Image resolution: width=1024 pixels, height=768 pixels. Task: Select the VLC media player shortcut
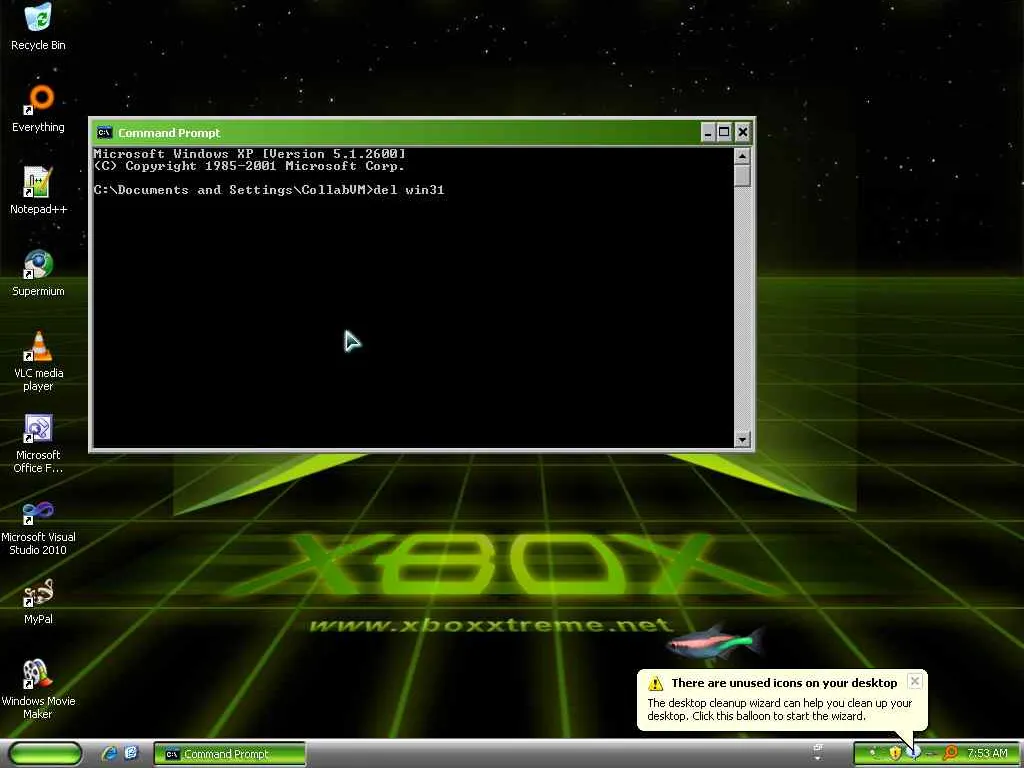click(x=38, y=360)
